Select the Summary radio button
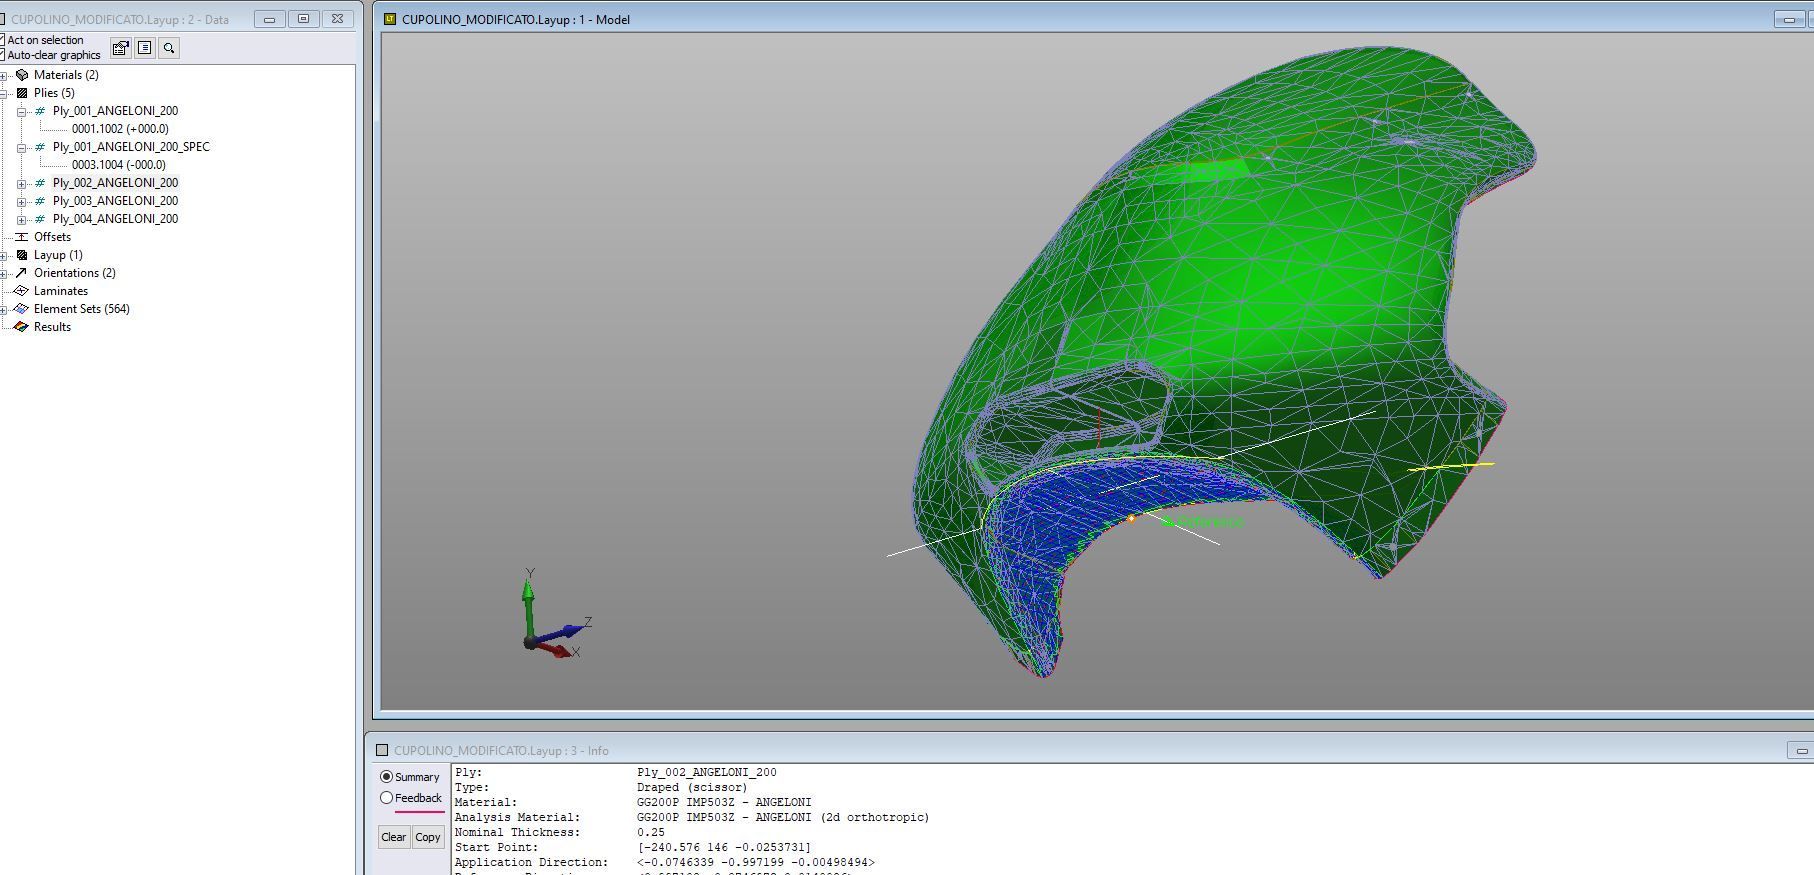Viewport: 1814px width, 875px height. pyautogui.click(x=387, y=777)
